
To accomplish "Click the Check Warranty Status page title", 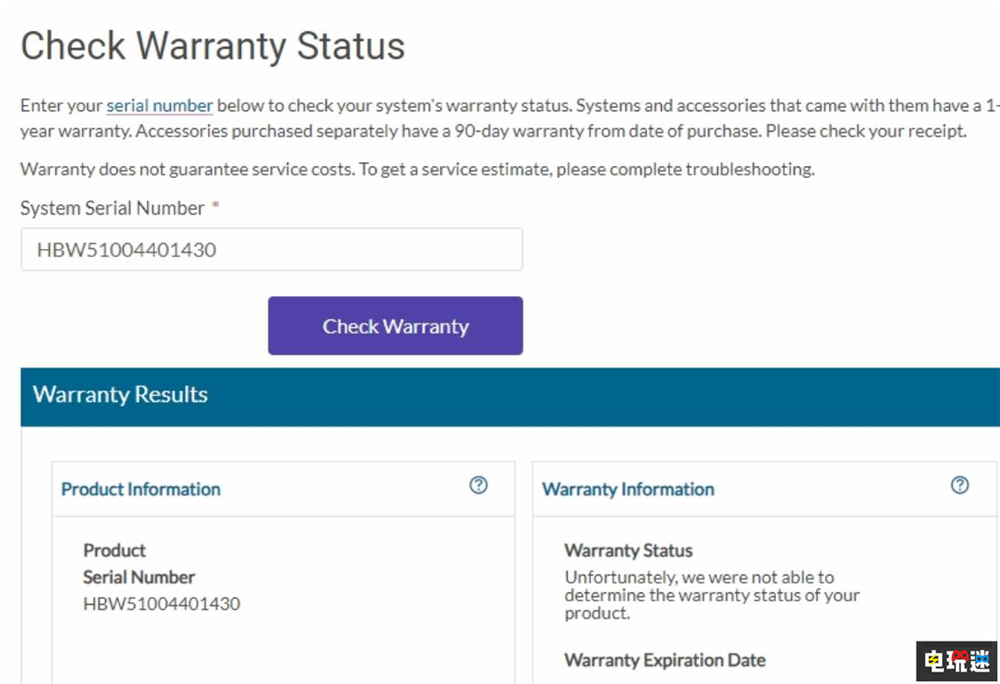I will coord(213,47).
